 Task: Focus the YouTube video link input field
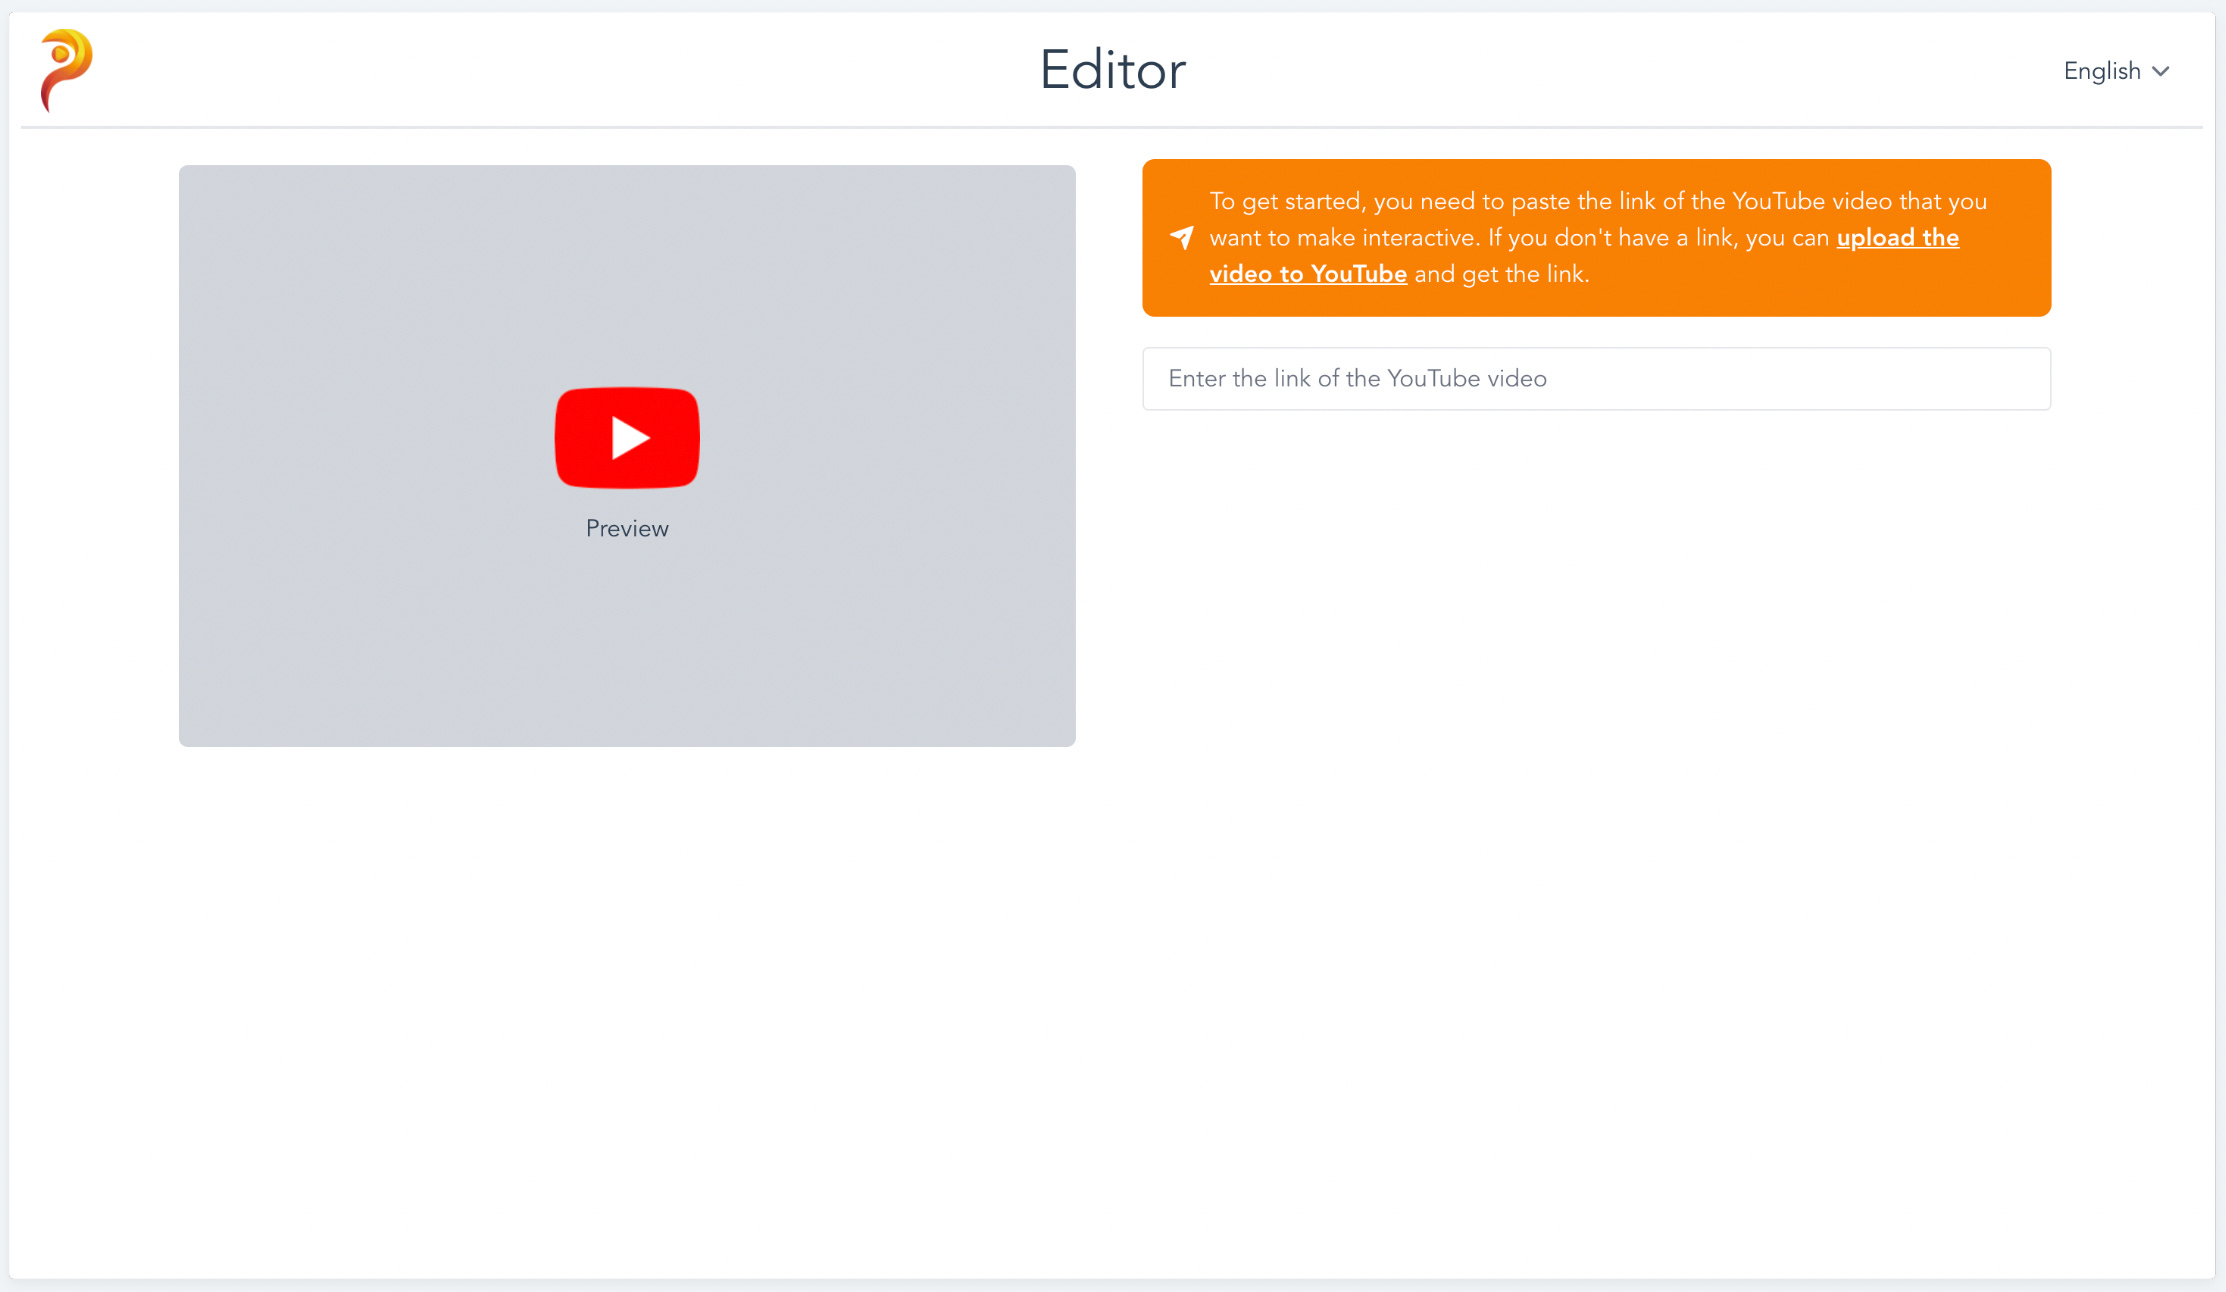click(1596, 379)
